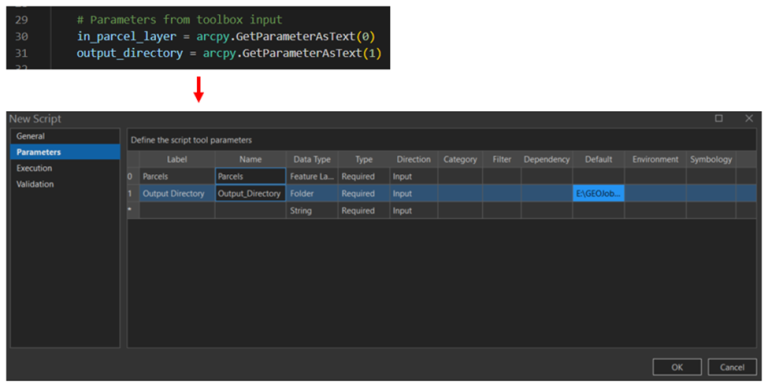Click the E:\GEOJob default value cell

click(599, 194)
